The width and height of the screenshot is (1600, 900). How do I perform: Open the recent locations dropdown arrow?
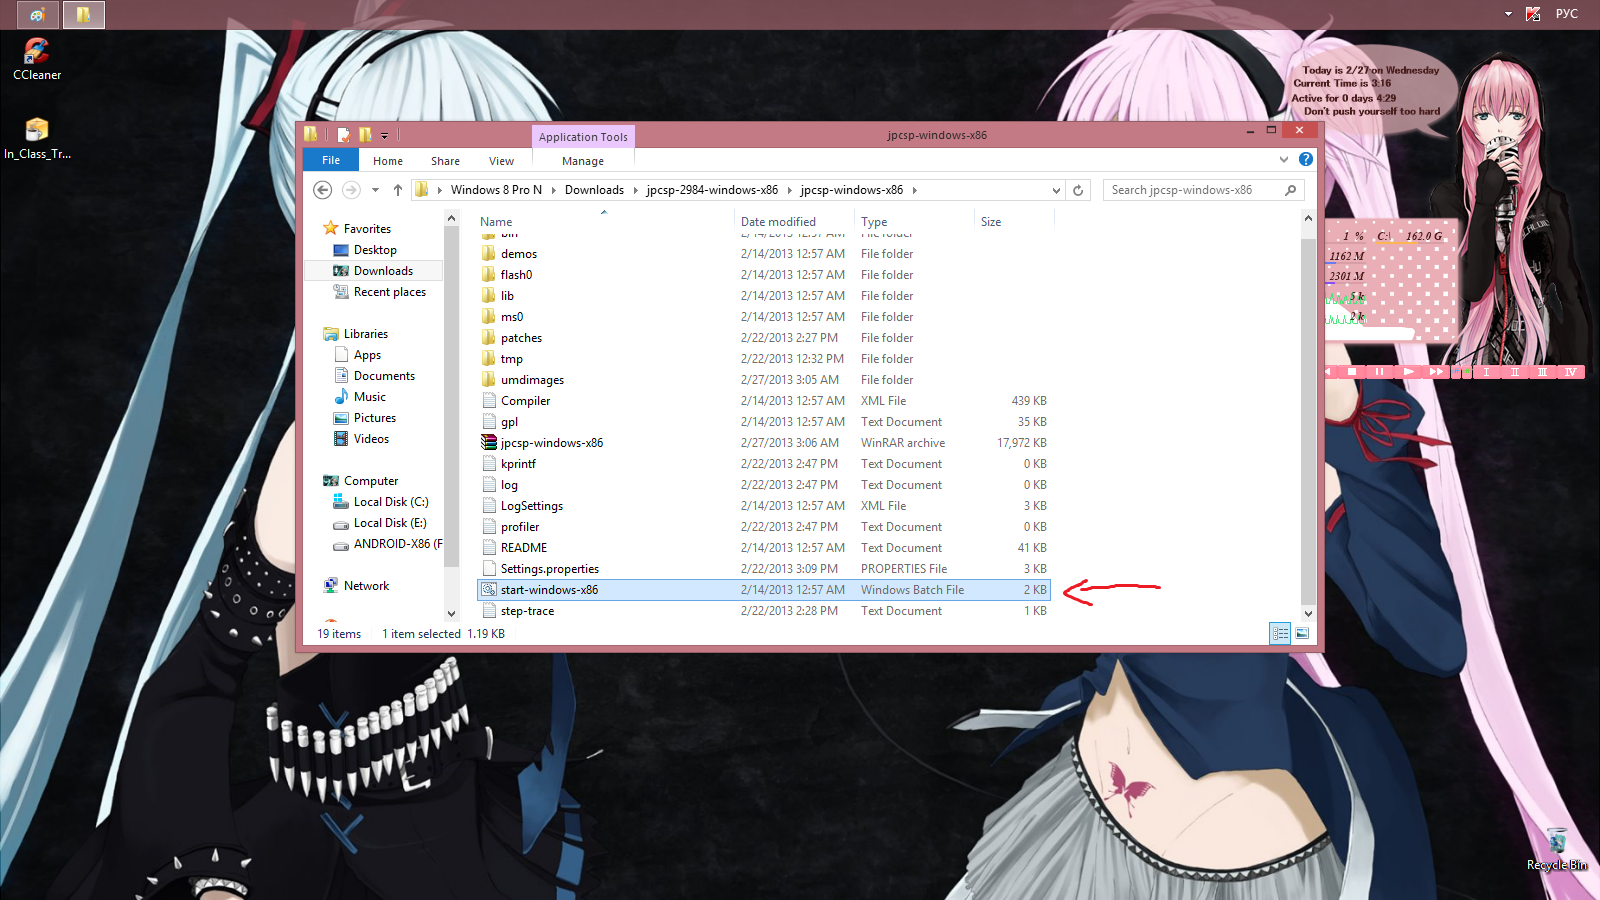tap(375, 190)
